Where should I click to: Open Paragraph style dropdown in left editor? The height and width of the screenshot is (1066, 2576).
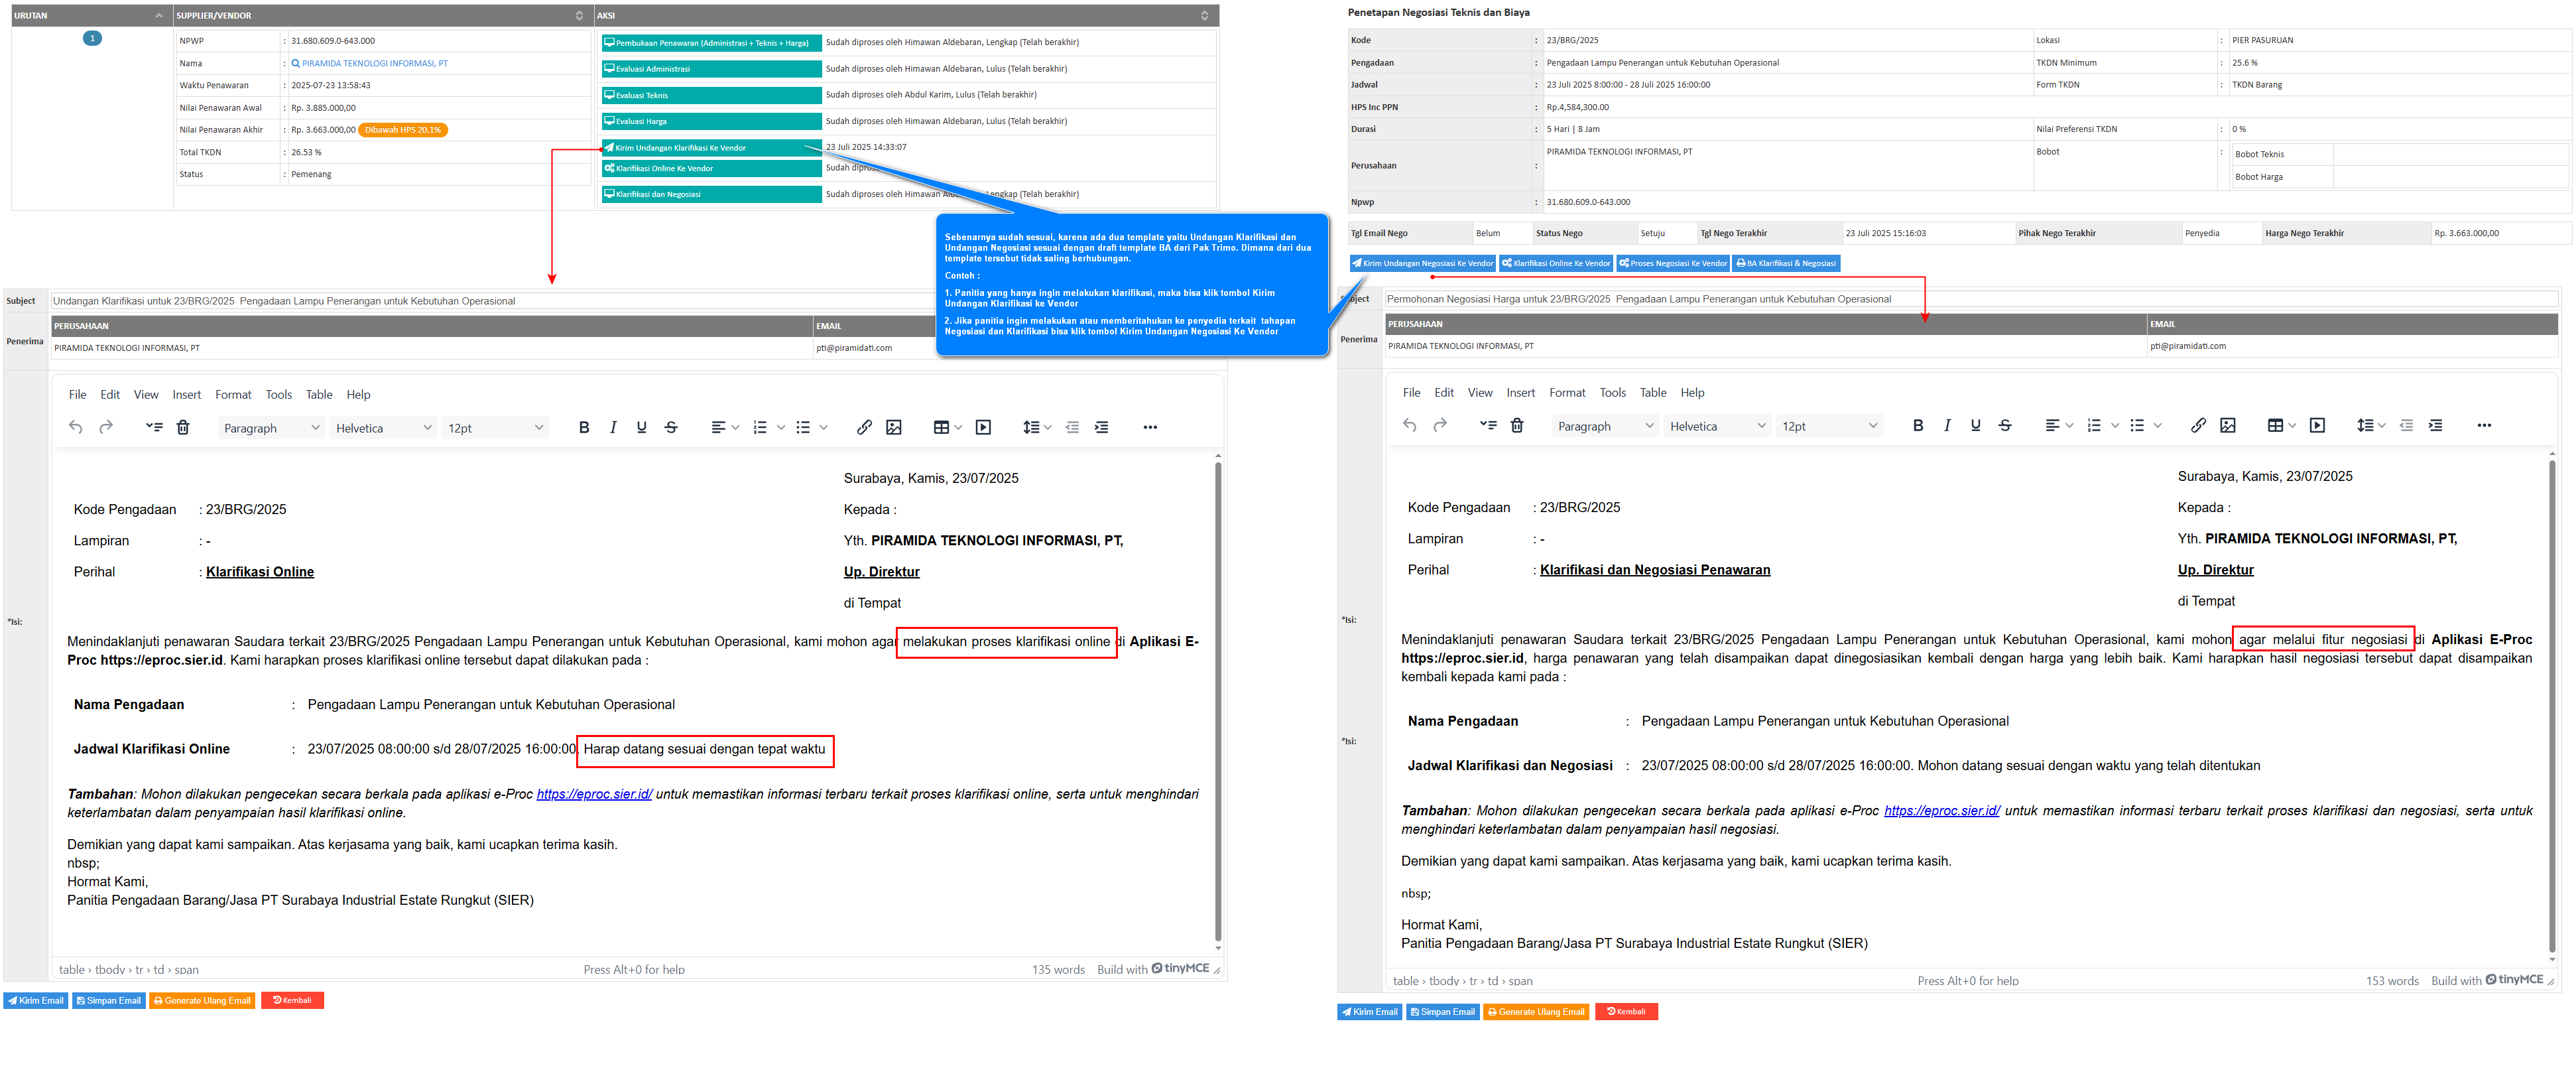point(271,428)
